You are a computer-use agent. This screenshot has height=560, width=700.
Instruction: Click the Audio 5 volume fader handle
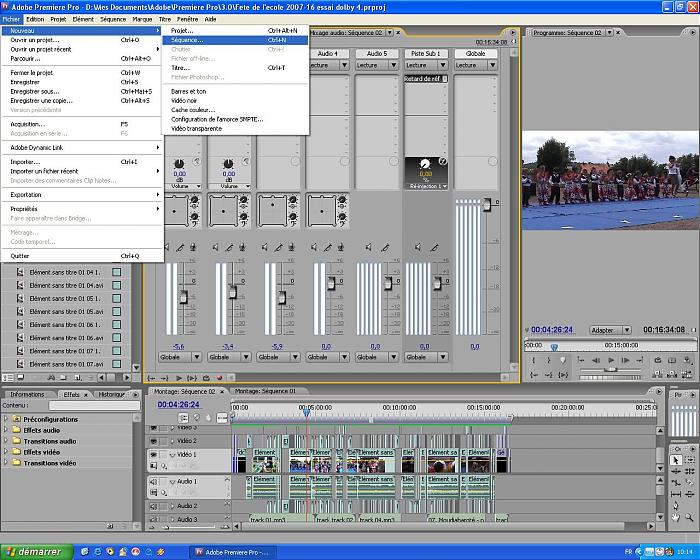click(388, 283)
